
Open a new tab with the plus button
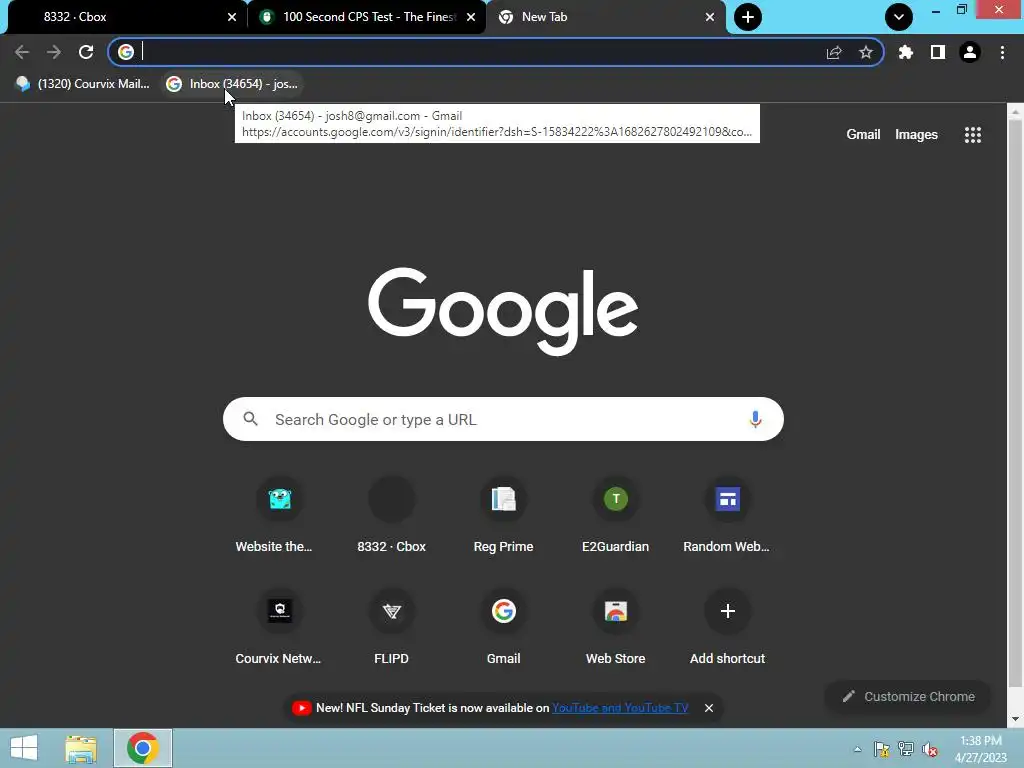tap(748, 17)
